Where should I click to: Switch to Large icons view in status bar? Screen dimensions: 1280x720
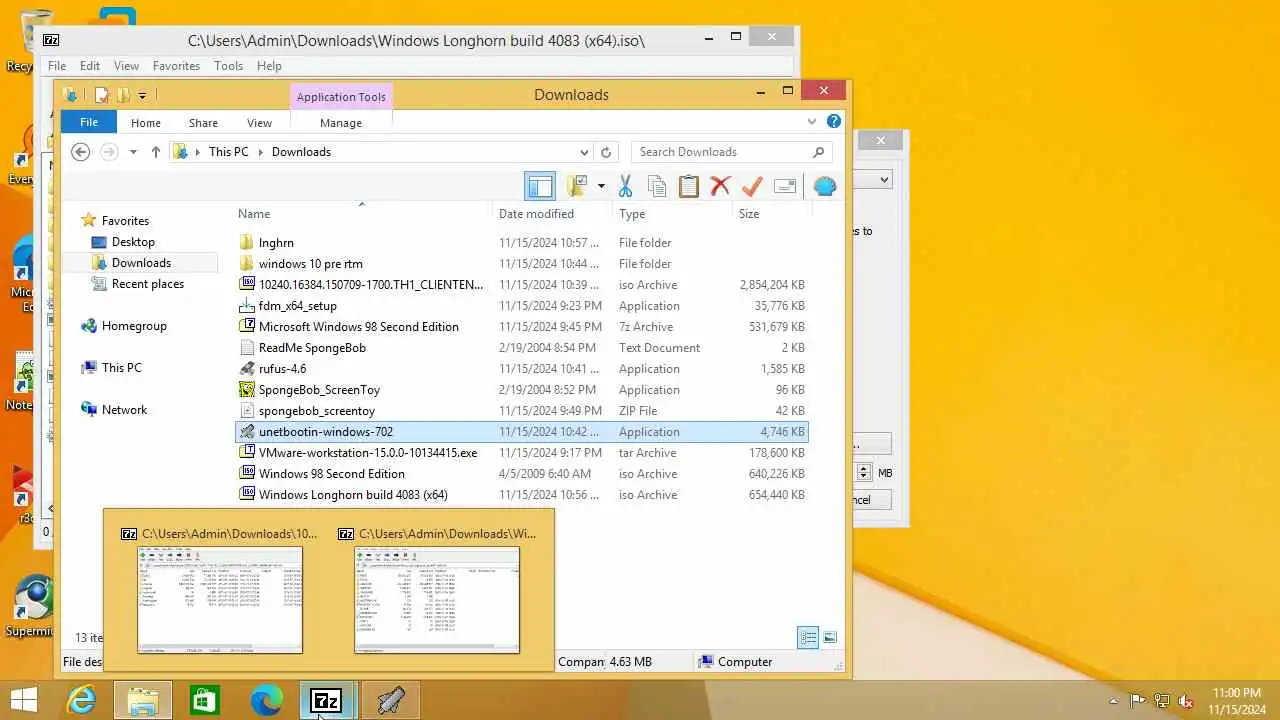point(830,637)
